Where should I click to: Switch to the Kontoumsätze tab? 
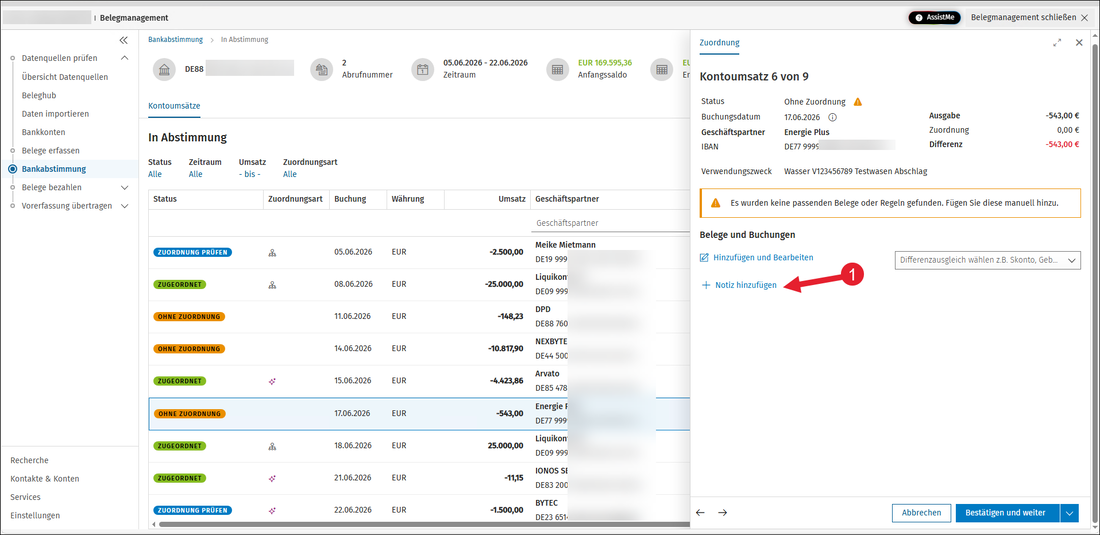click(175, 106)
